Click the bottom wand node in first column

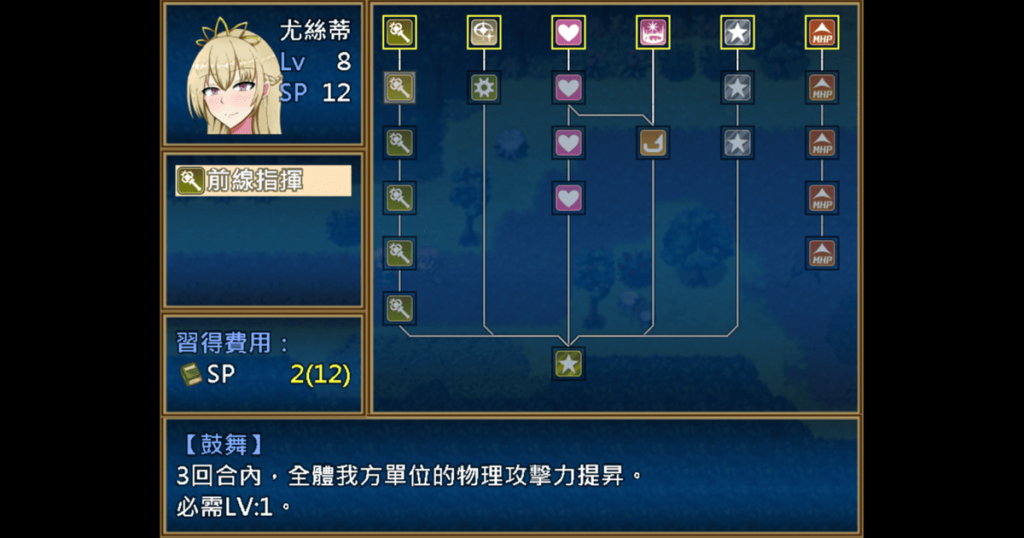[x=399, y=308]
